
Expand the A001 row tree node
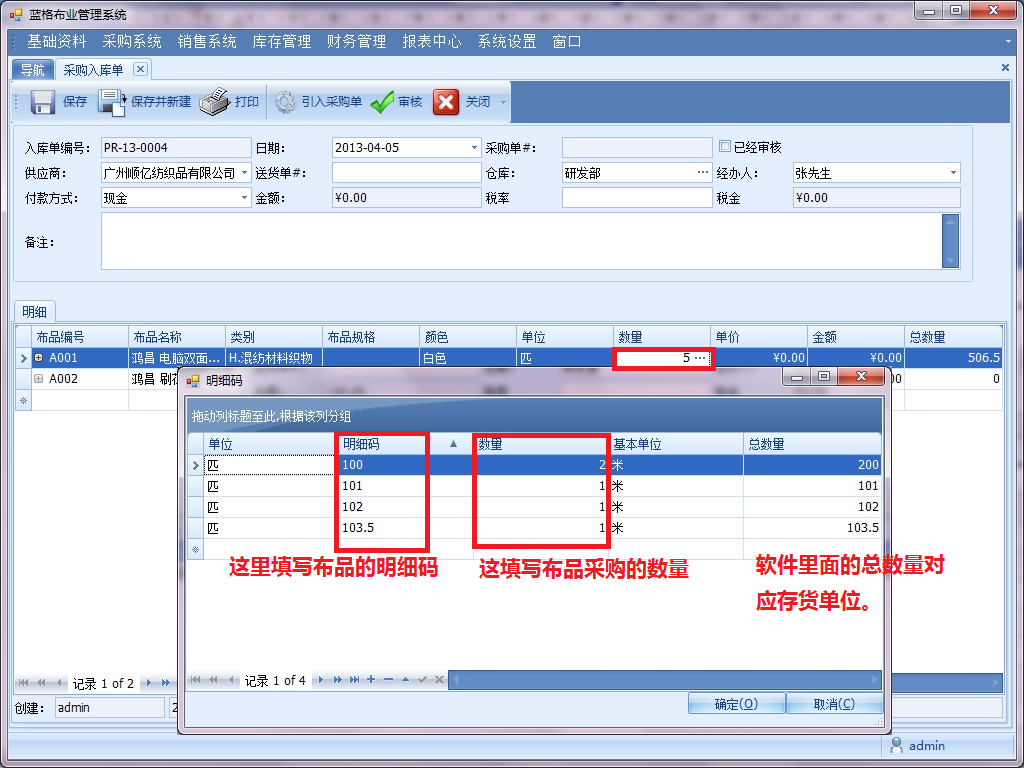39,358
